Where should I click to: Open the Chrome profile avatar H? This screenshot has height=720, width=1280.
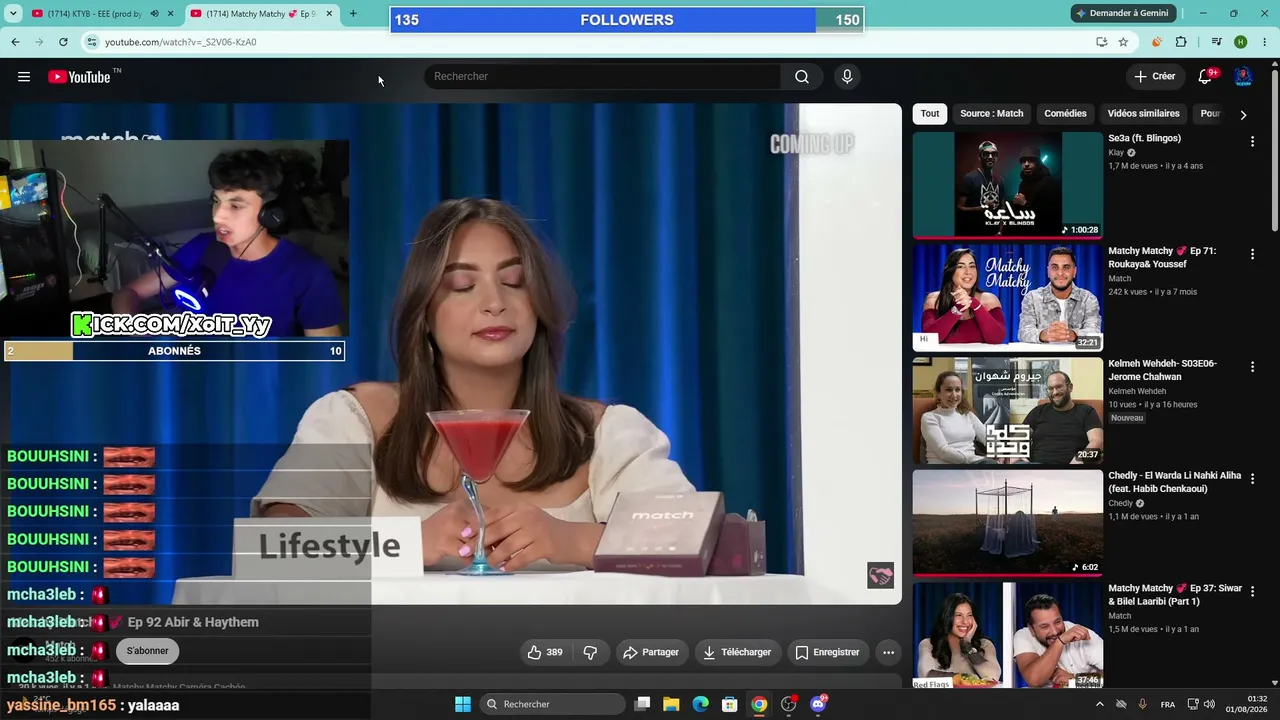[1241, 42]
